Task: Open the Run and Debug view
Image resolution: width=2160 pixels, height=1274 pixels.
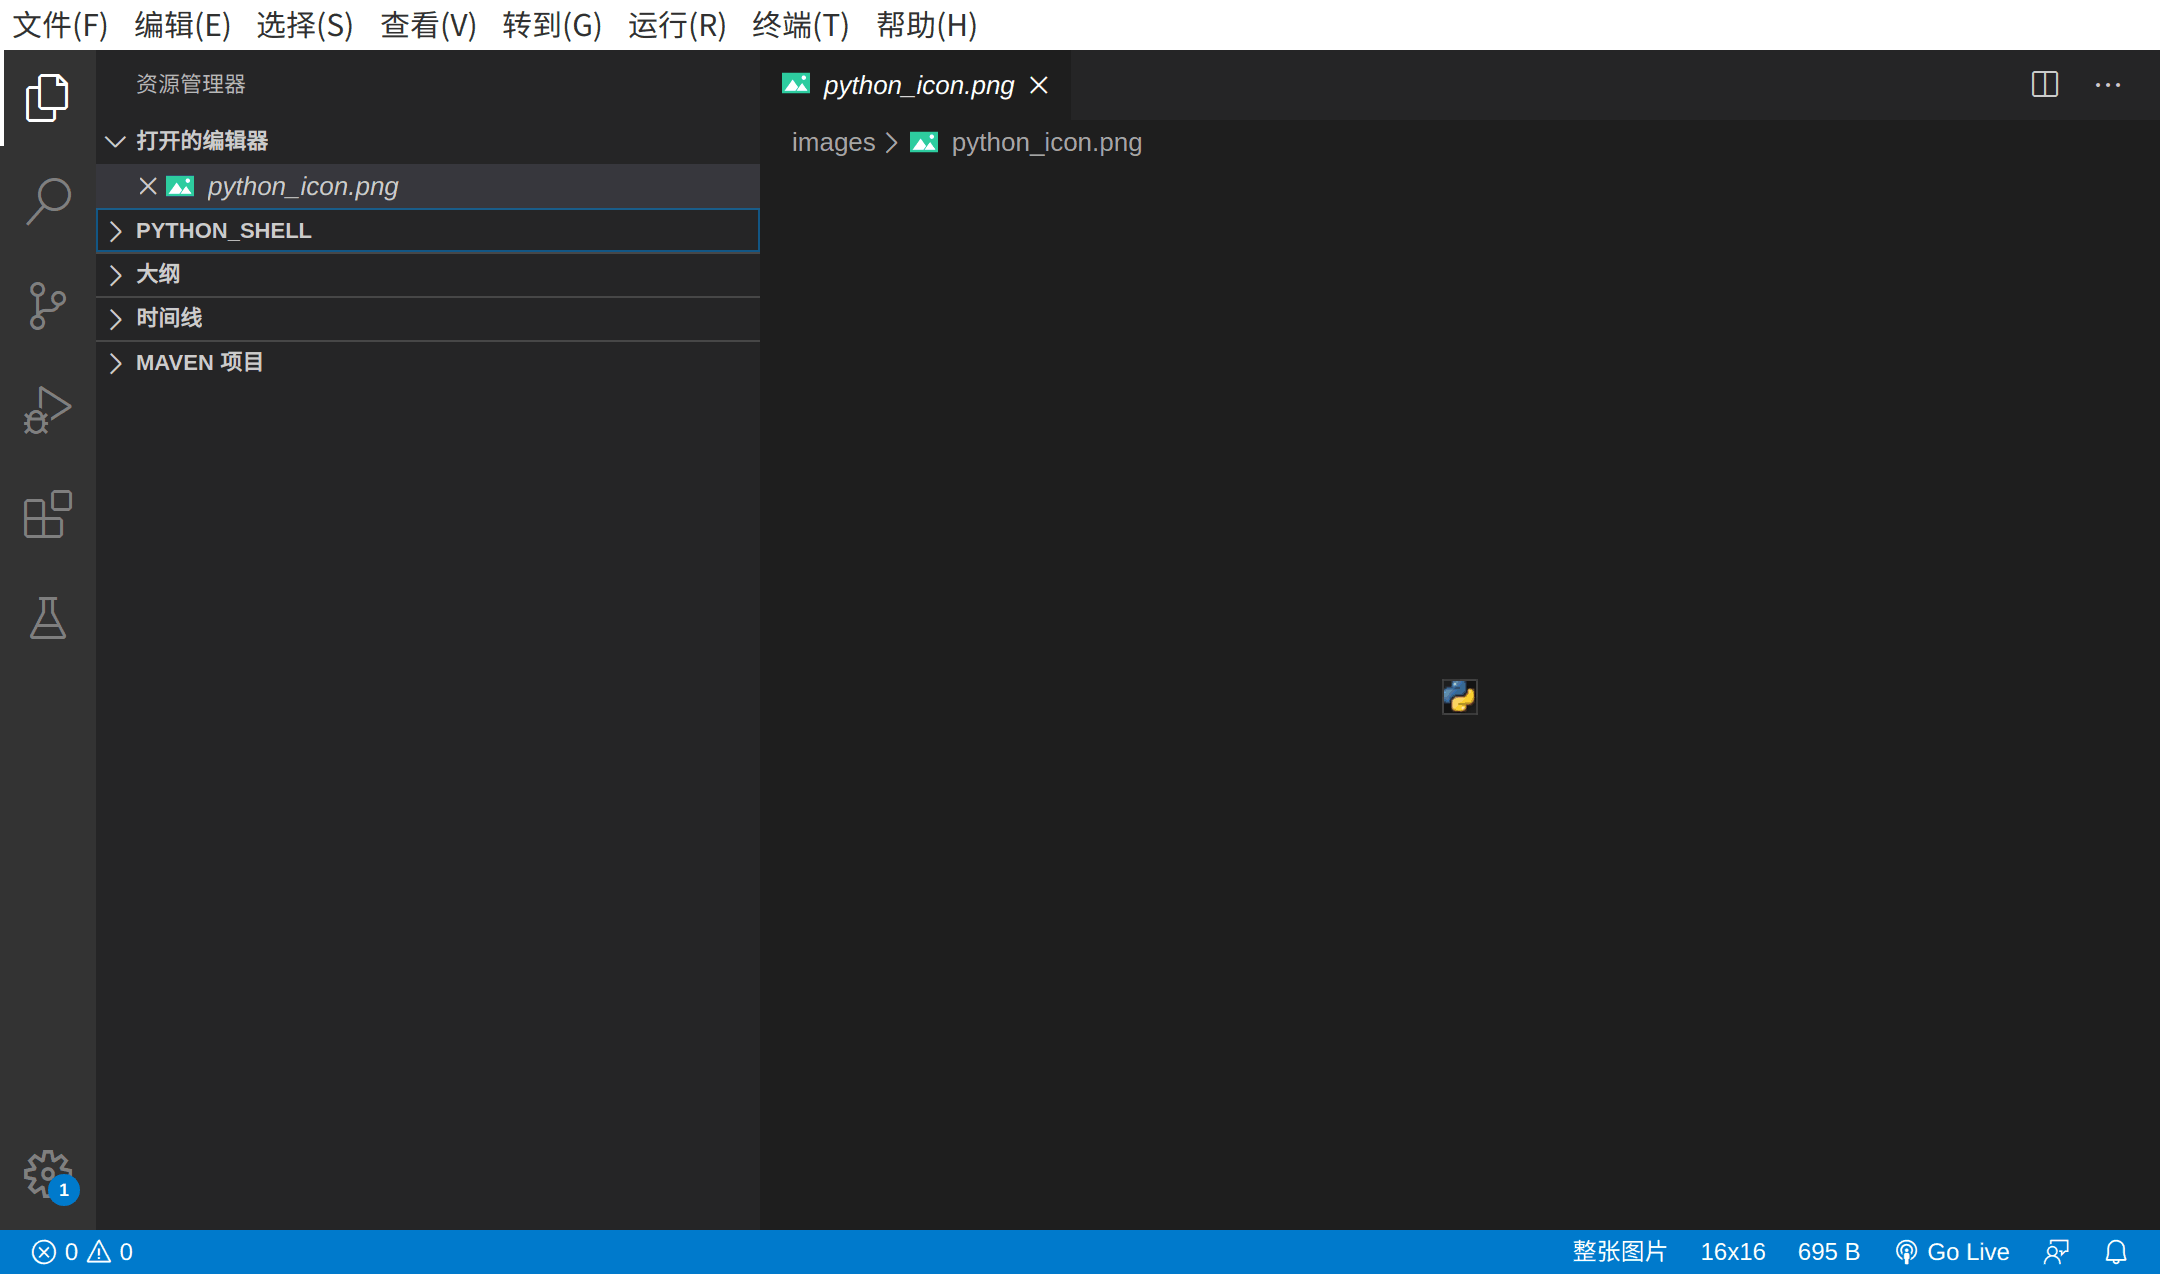Action: [x=47, y=410]
